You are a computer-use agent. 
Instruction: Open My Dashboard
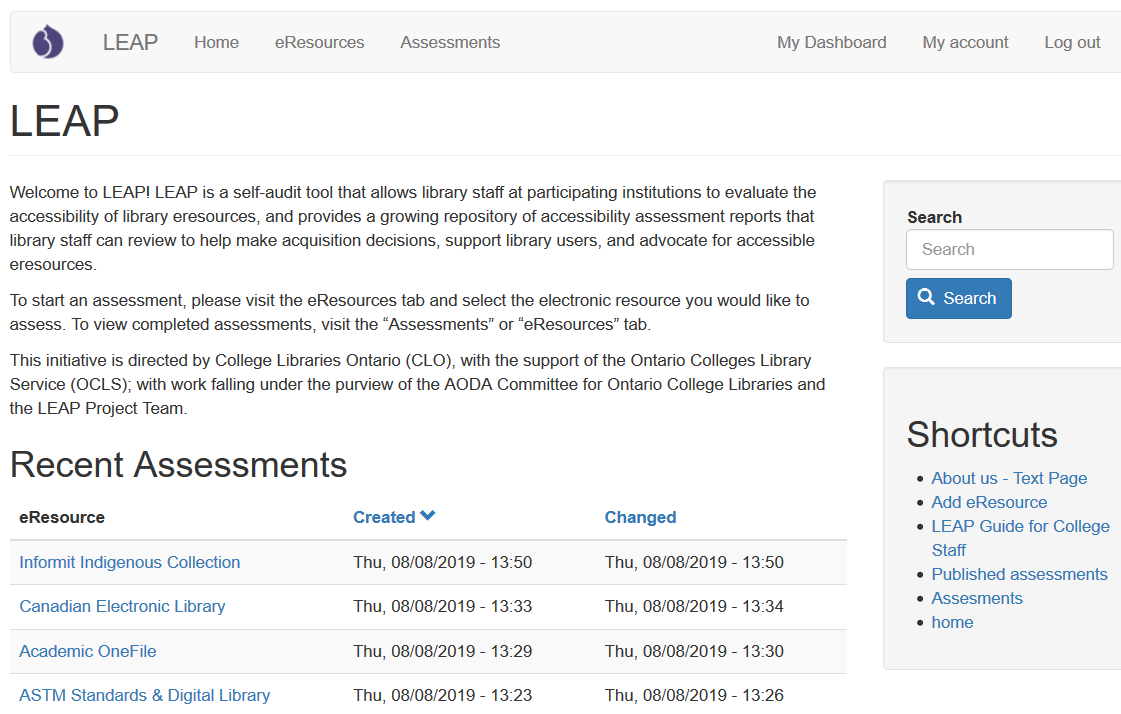831,42
